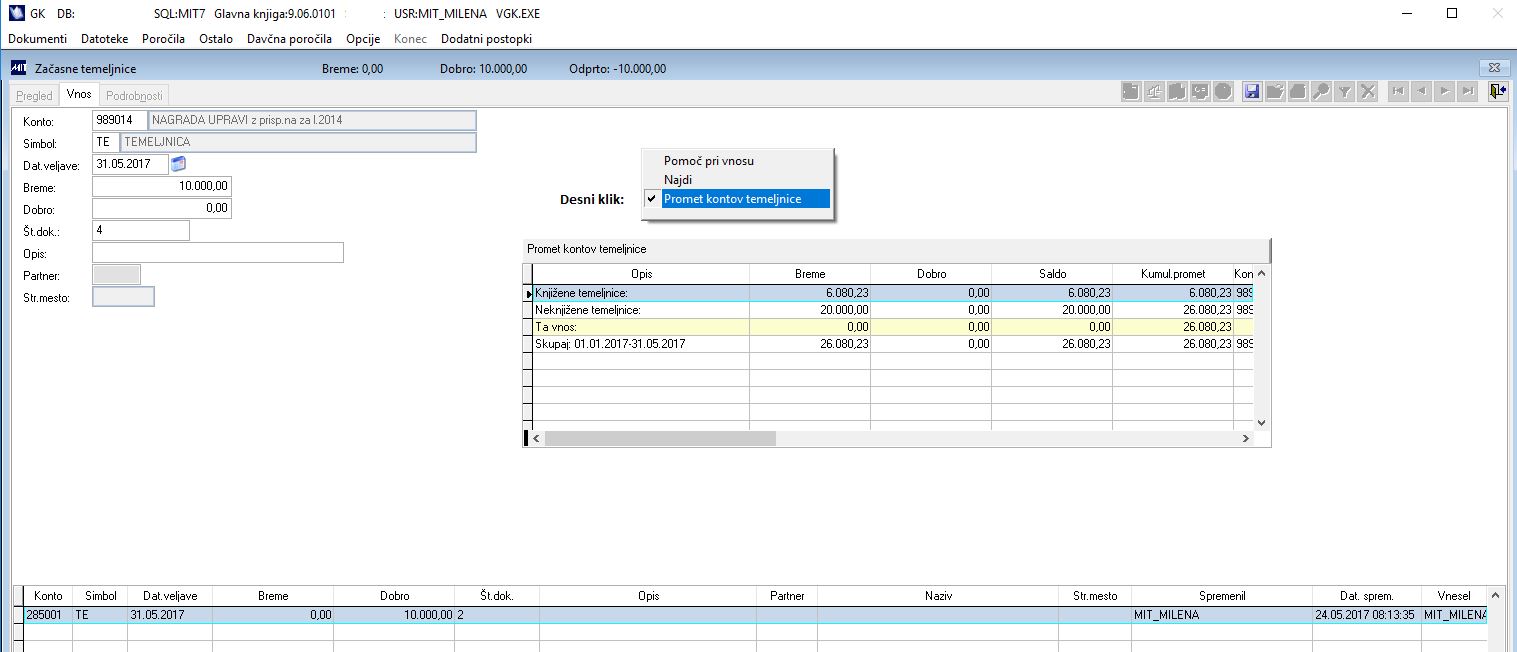The height and width of the screenshot is (652, 1517).
Task: Open the Davčna poročila menu
Action: pyautogui.click(x=289, y=39)
